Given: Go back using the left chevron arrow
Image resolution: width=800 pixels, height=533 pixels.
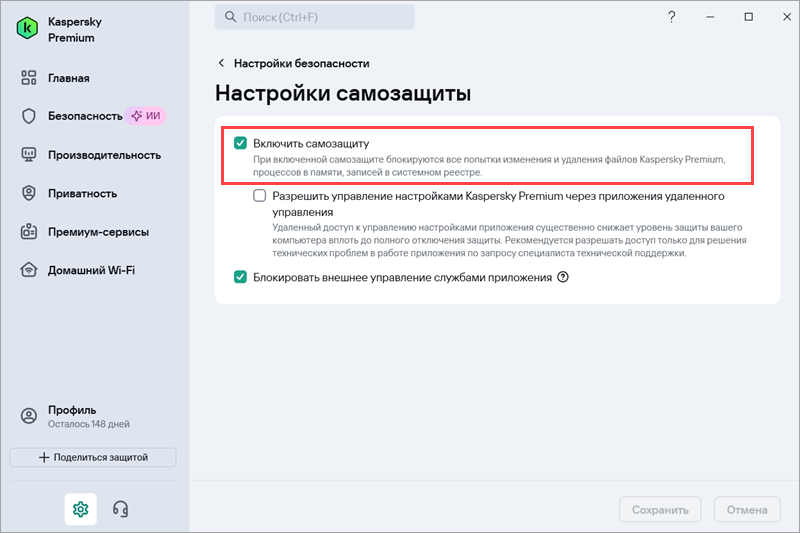Looking at the screenshot, I should [221, 63].
